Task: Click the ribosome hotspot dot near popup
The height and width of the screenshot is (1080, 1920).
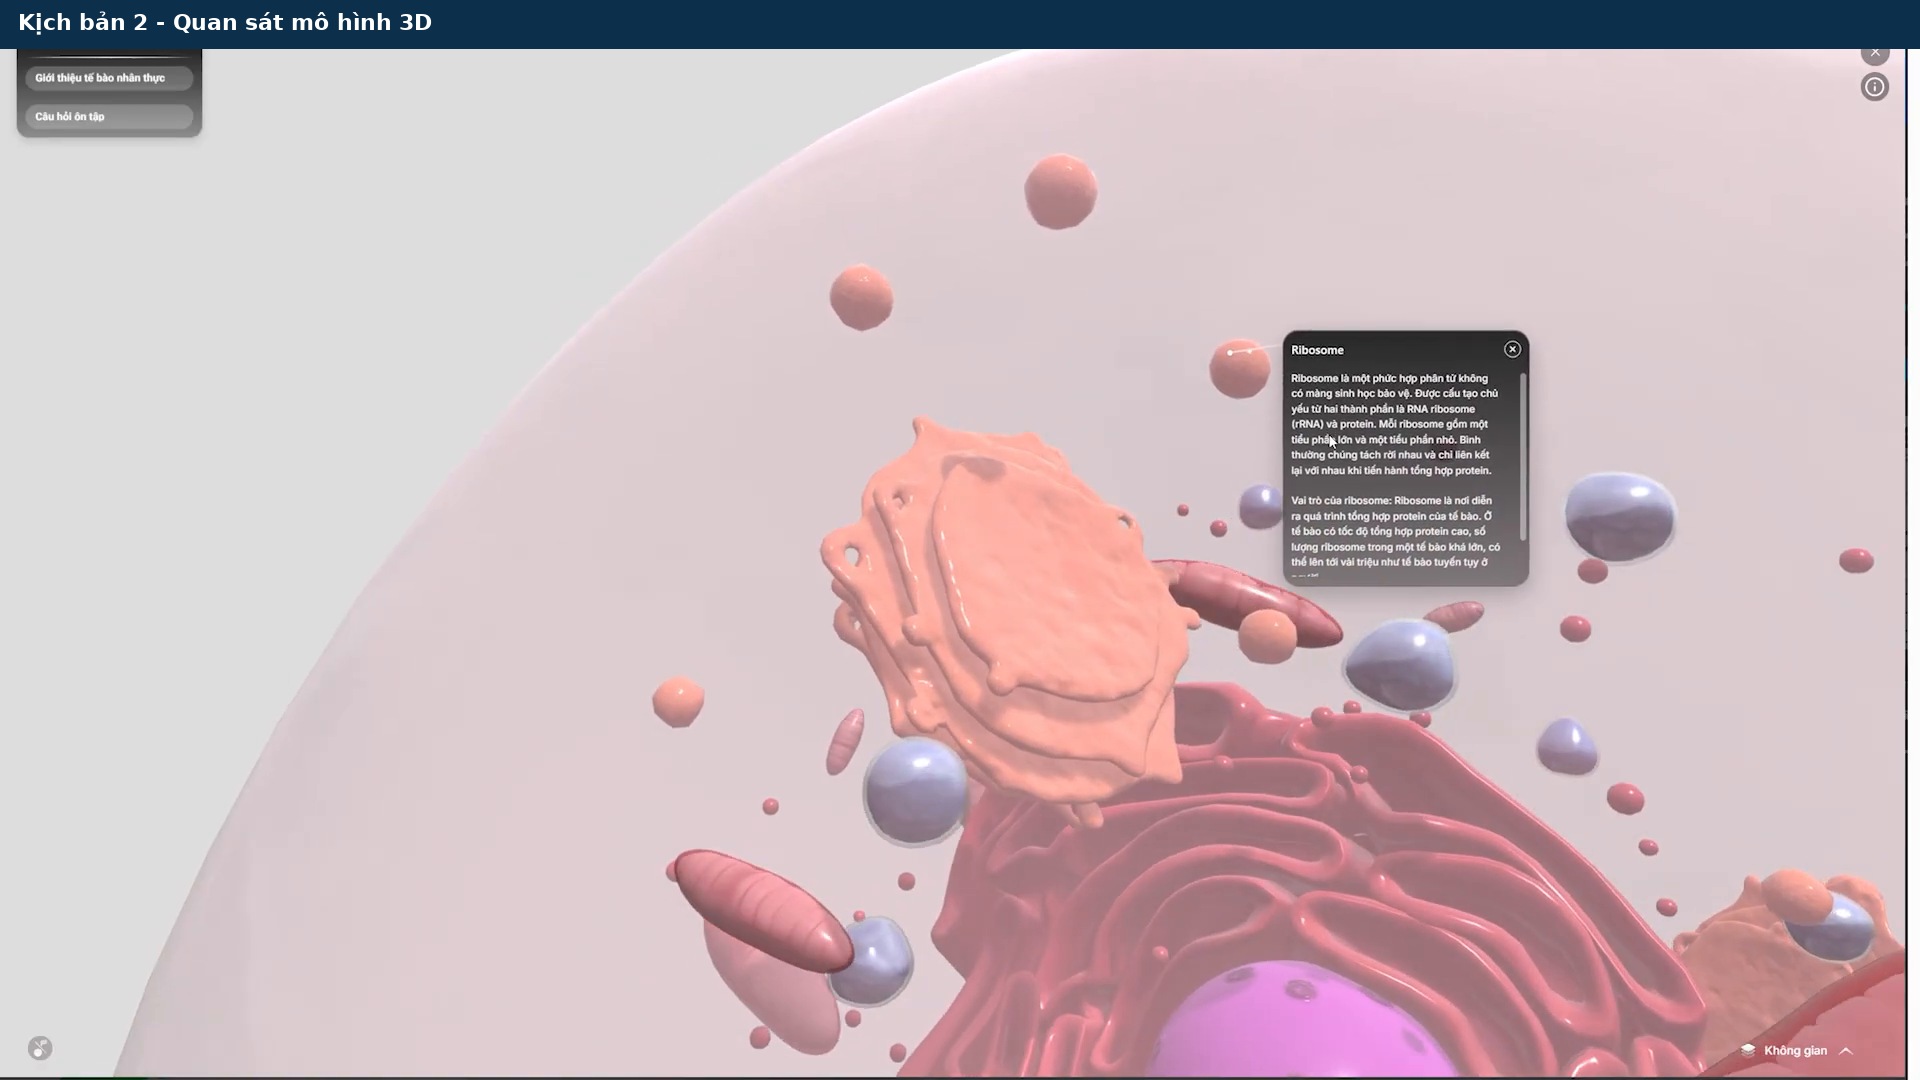Action: click(1230, 353)
